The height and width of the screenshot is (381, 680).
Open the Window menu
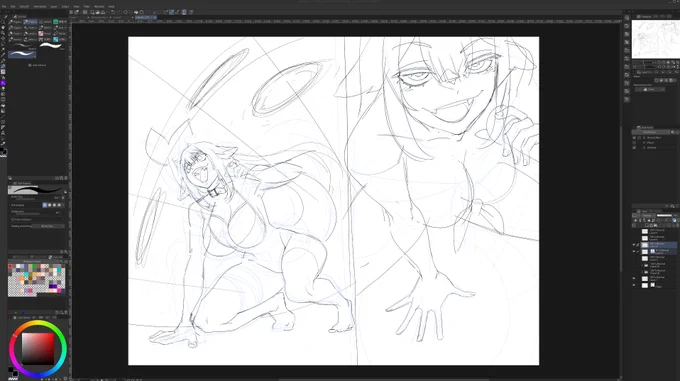[x=99, y=7]
